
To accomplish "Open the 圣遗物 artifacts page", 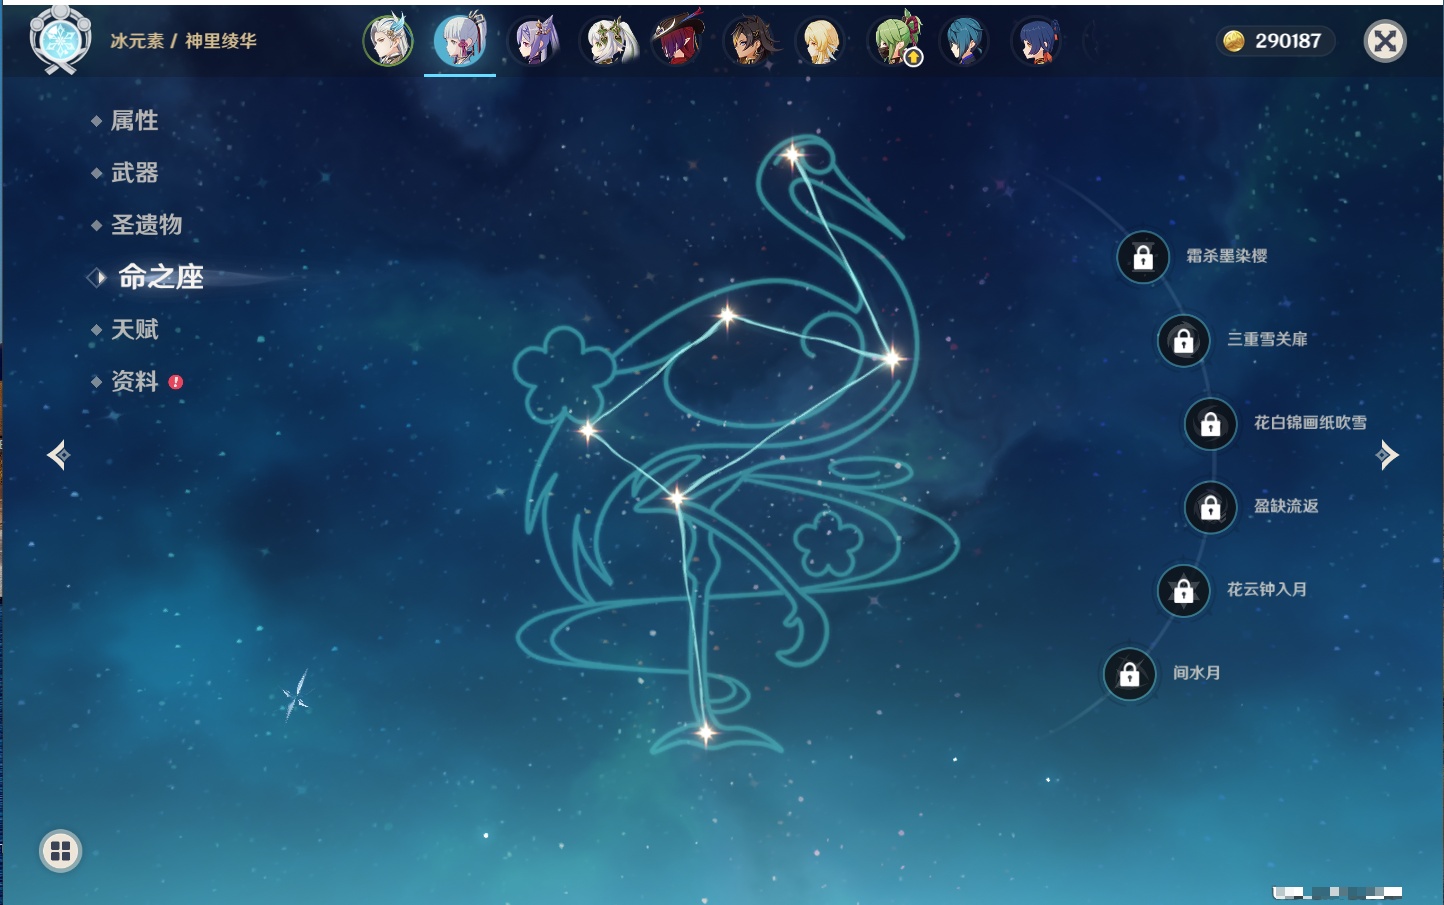I will tap(146, 225).
